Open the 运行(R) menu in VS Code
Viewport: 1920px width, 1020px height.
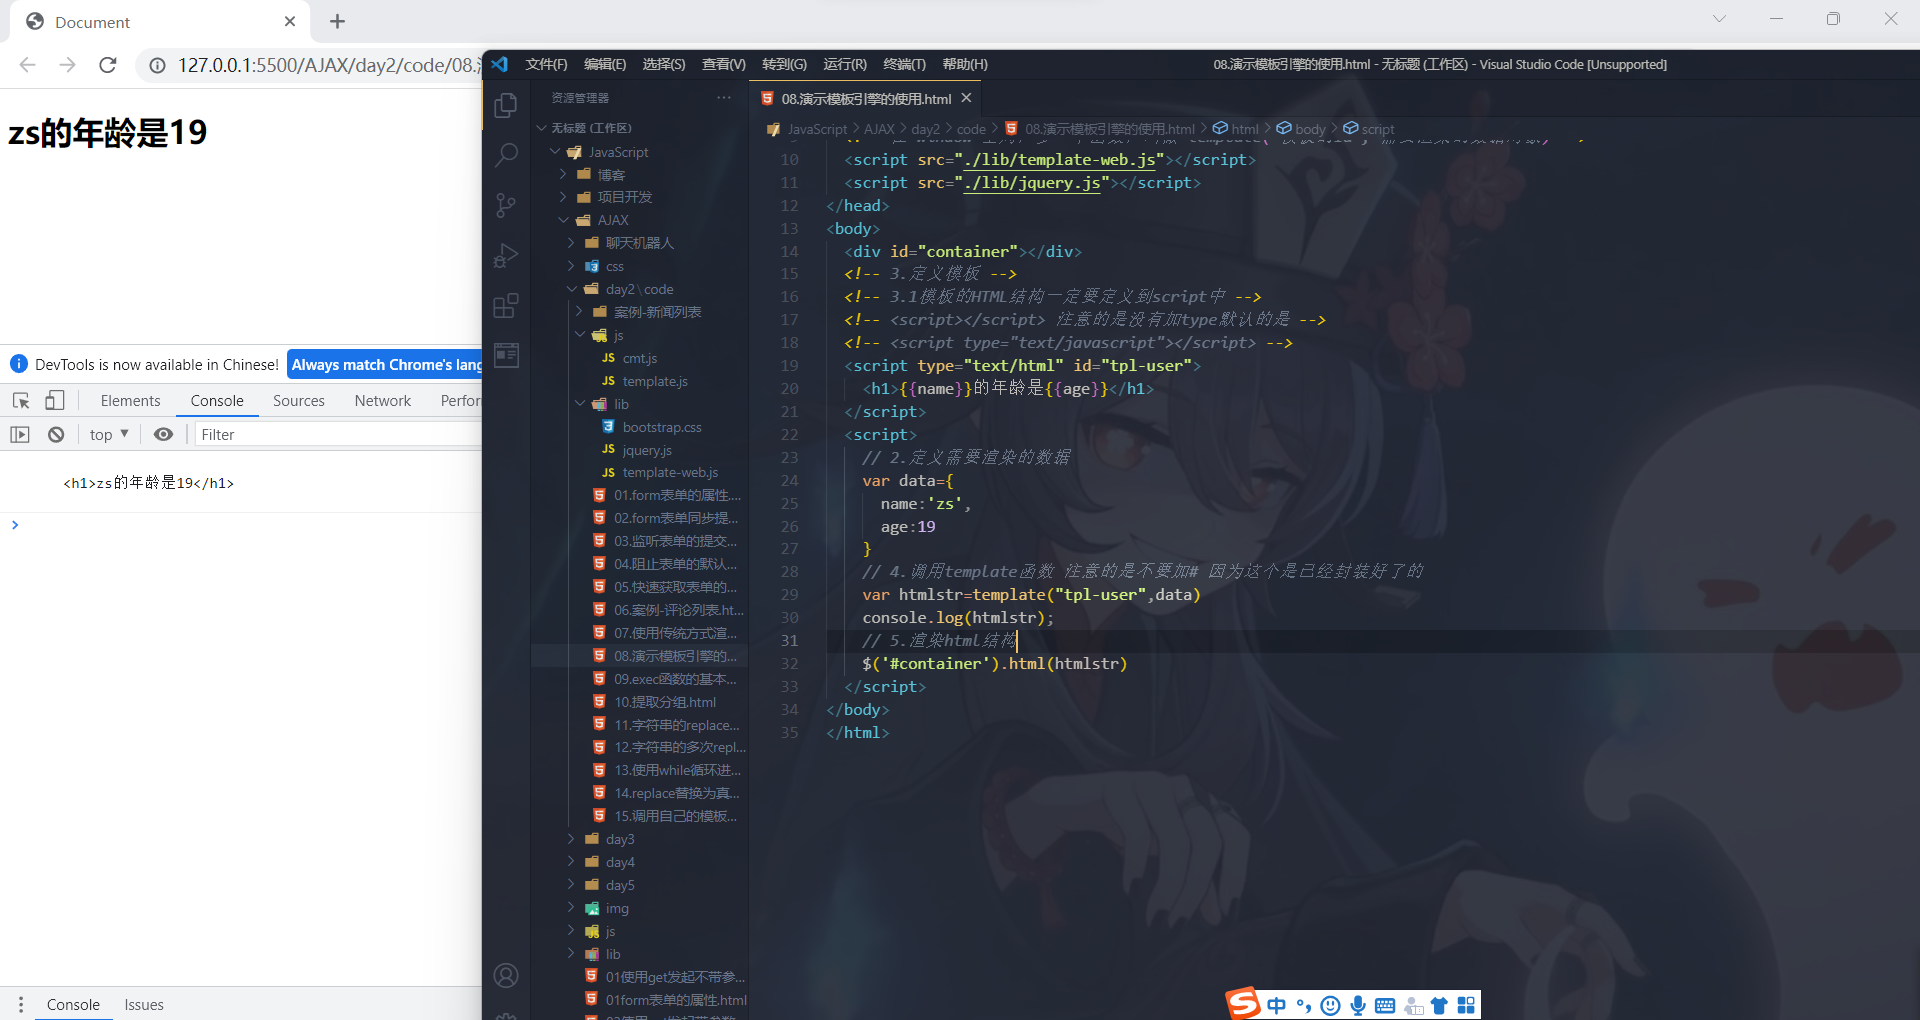(x=845, y=64)
